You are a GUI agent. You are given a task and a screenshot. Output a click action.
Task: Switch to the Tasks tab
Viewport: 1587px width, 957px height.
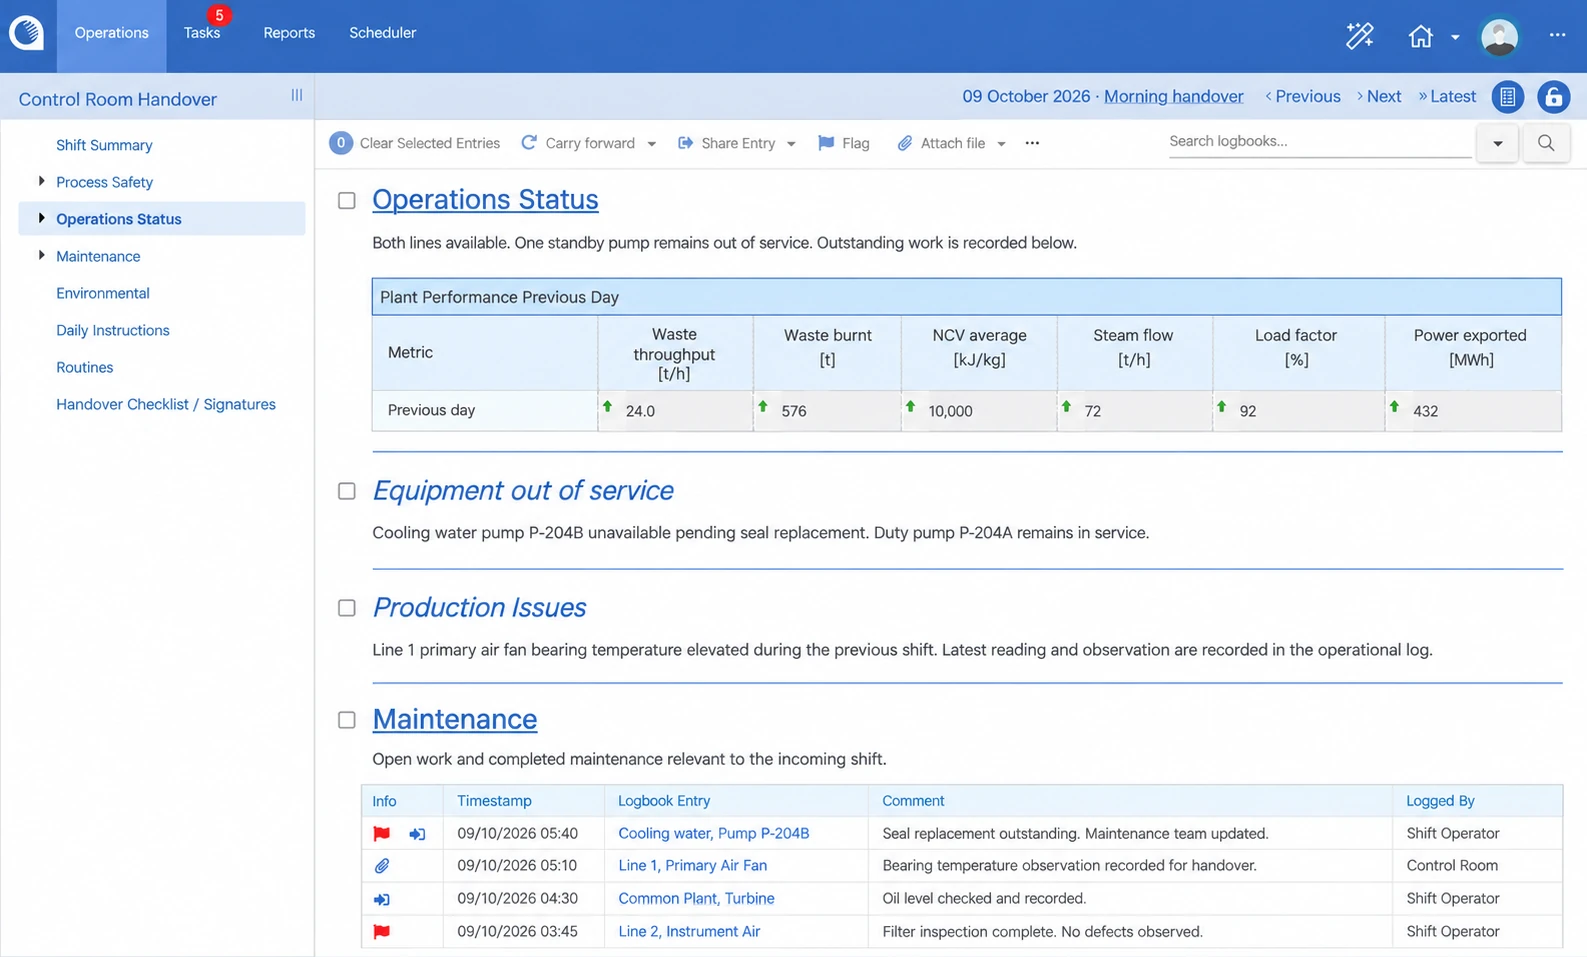[202, 33]
